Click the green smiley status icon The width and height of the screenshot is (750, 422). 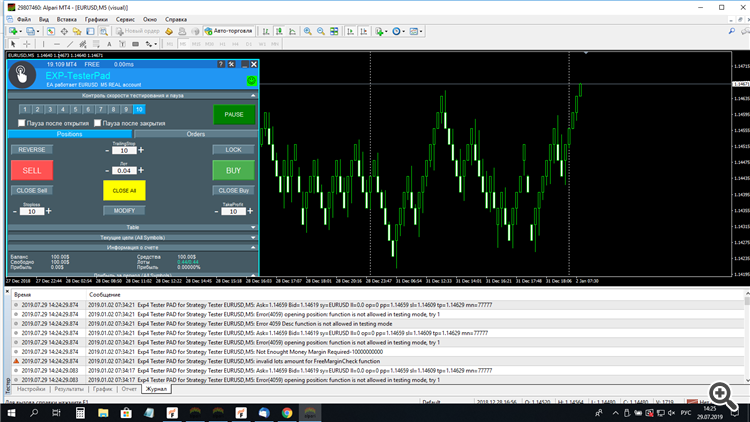pyautogui.click(x=251, y=79)
